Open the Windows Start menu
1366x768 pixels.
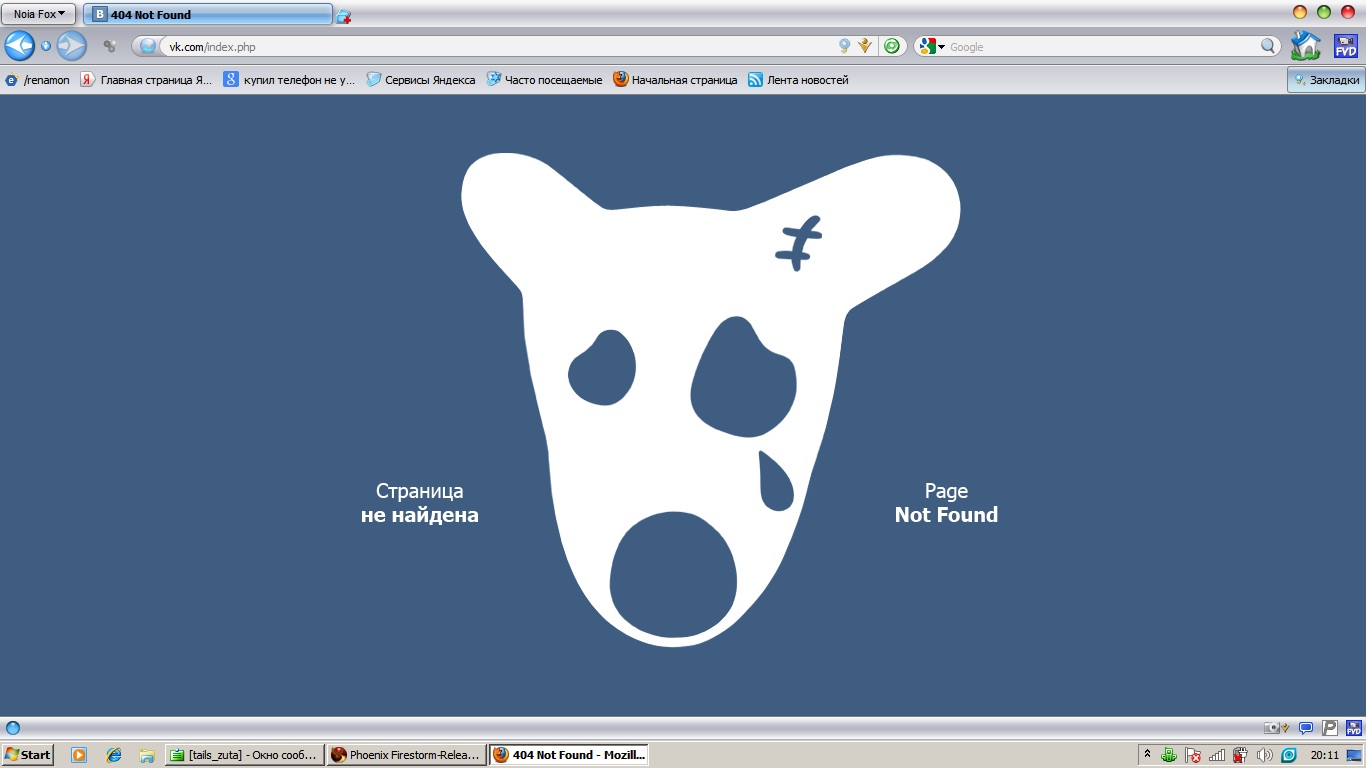tap(28, 755)
